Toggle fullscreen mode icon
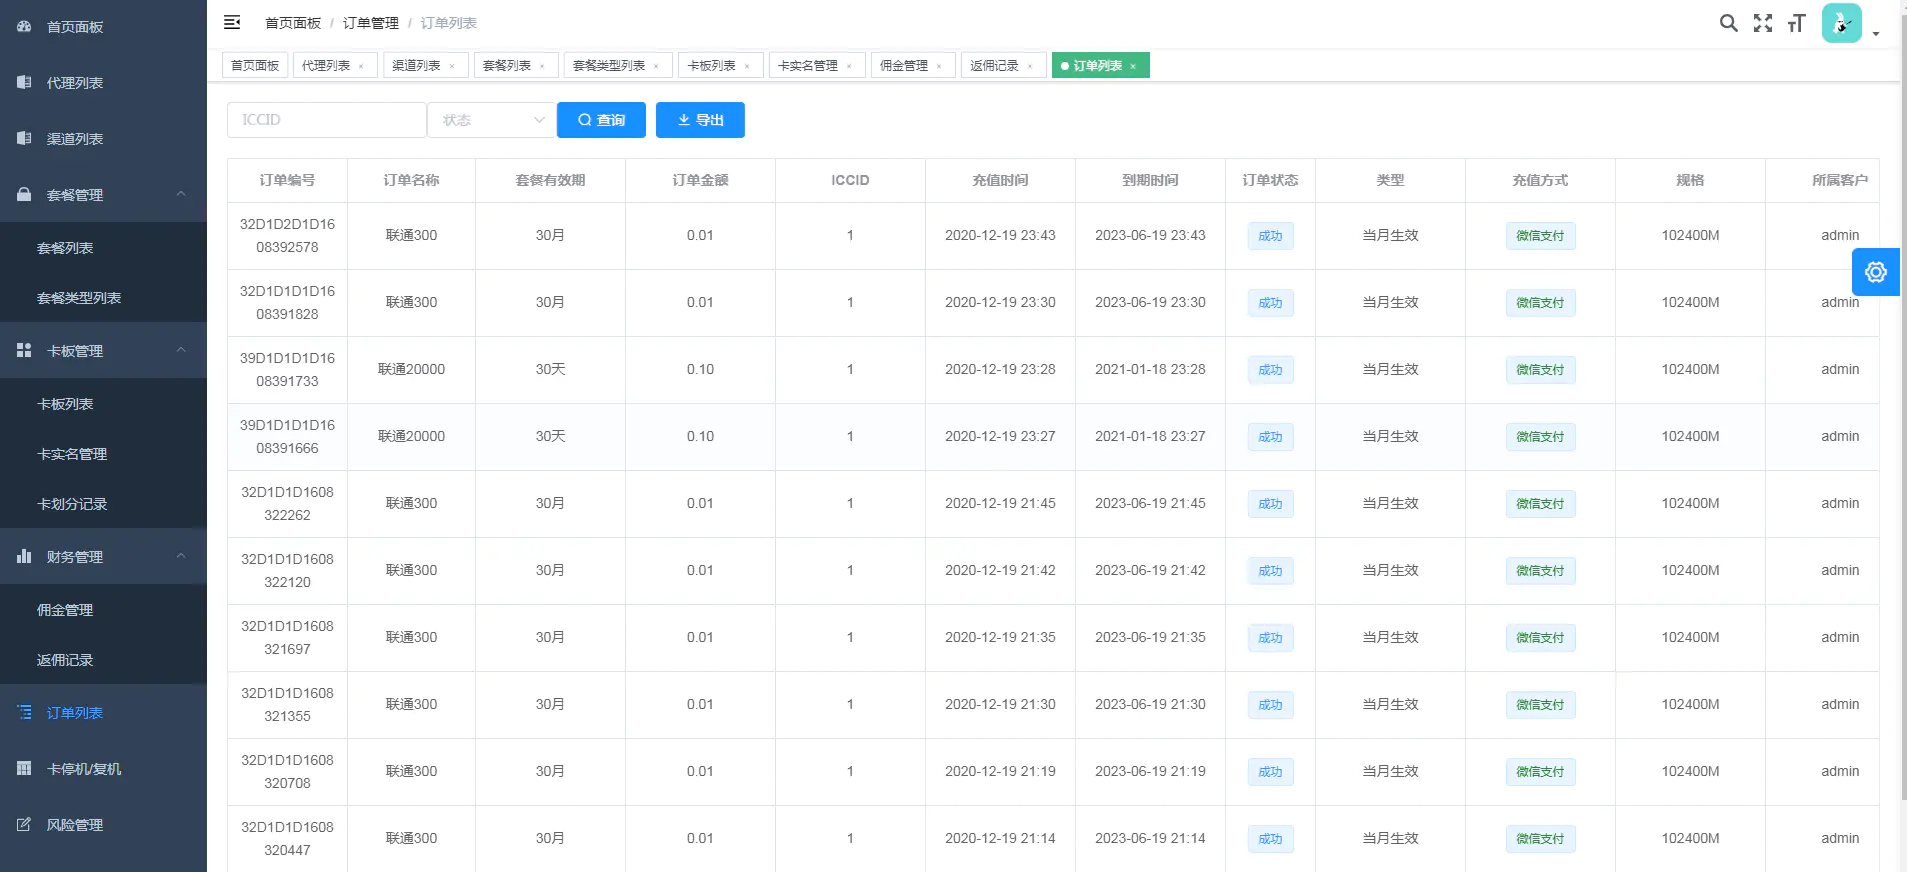This screenshot has height=872, width=1907. (x=1763, y=23)
